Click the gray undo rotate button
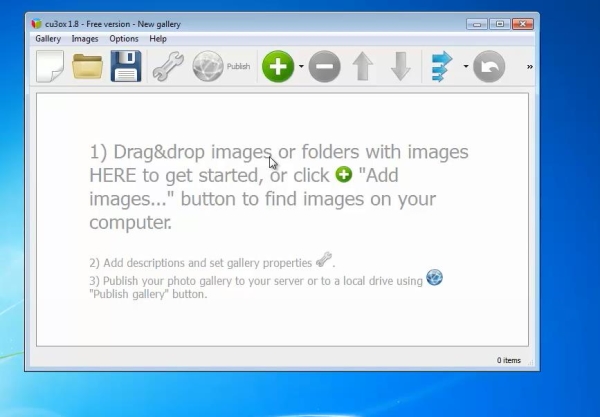 (489, 67)
